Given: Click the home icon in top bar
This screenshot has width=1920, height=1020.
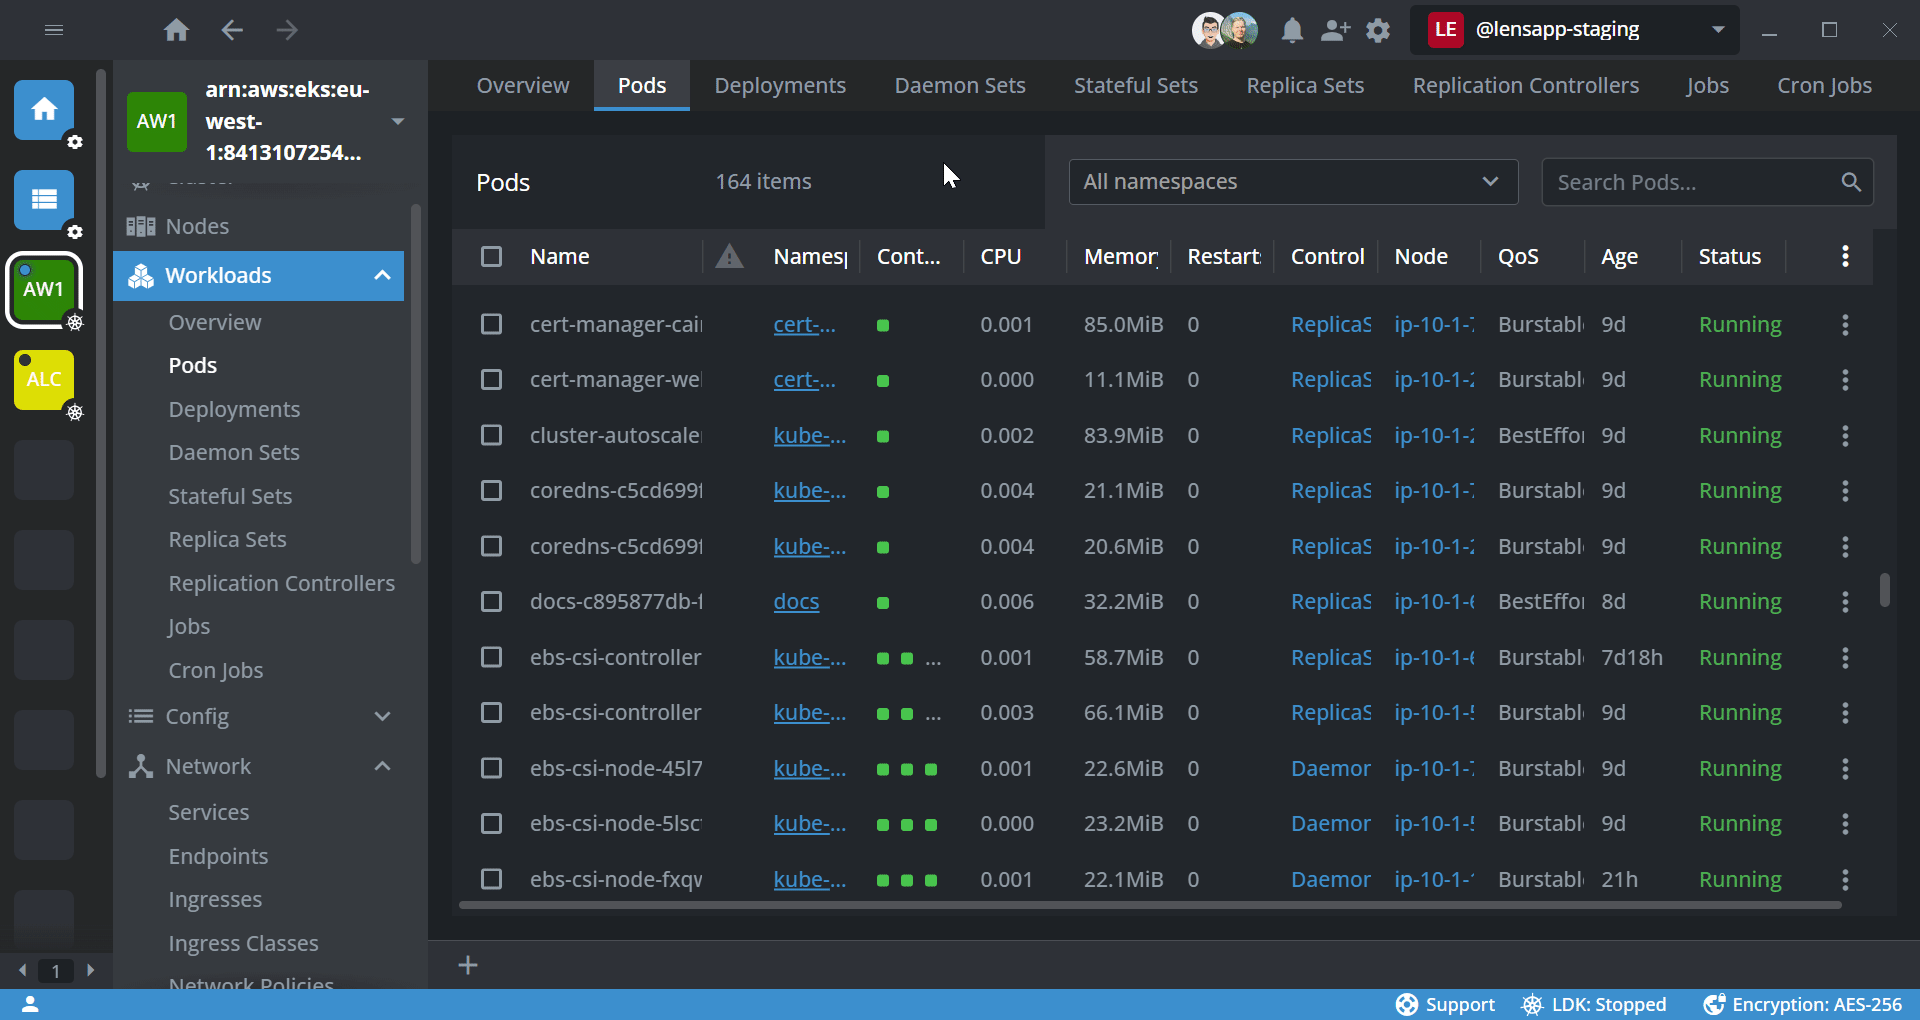Looking at the screenshot, I should 176,30.
